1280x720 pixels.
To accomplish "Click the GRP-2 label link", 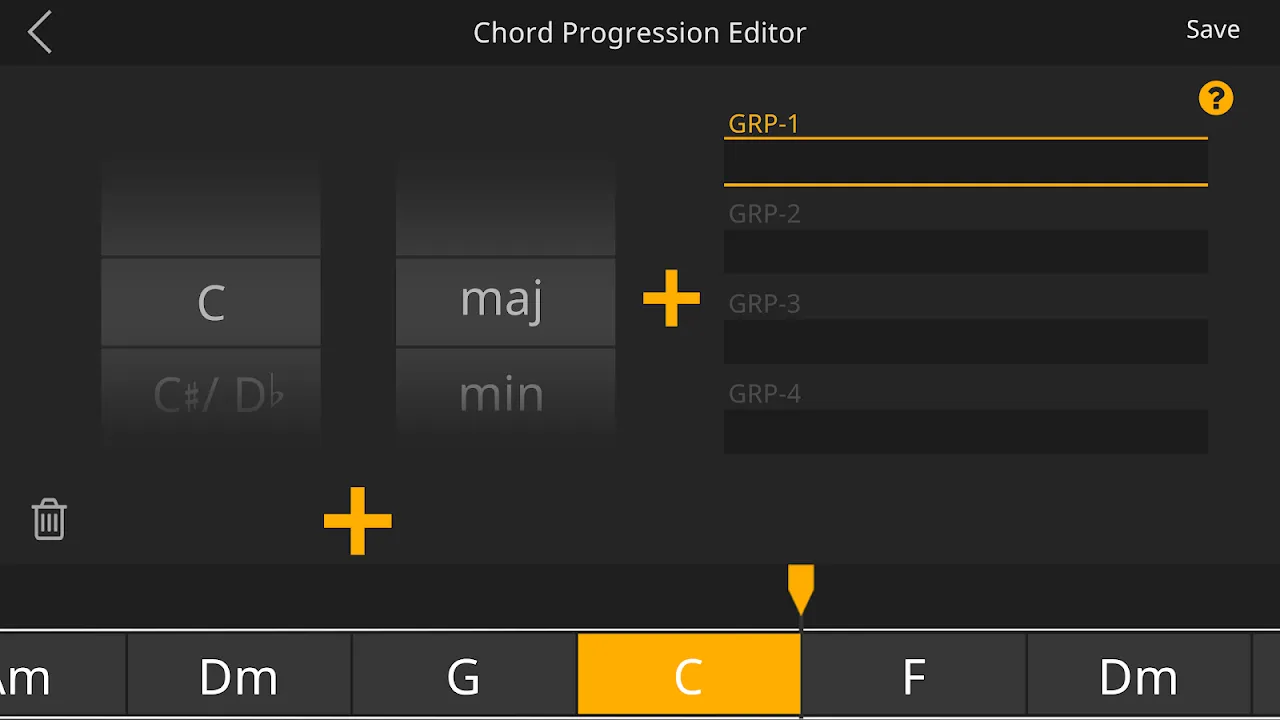I will coord(764,213).
